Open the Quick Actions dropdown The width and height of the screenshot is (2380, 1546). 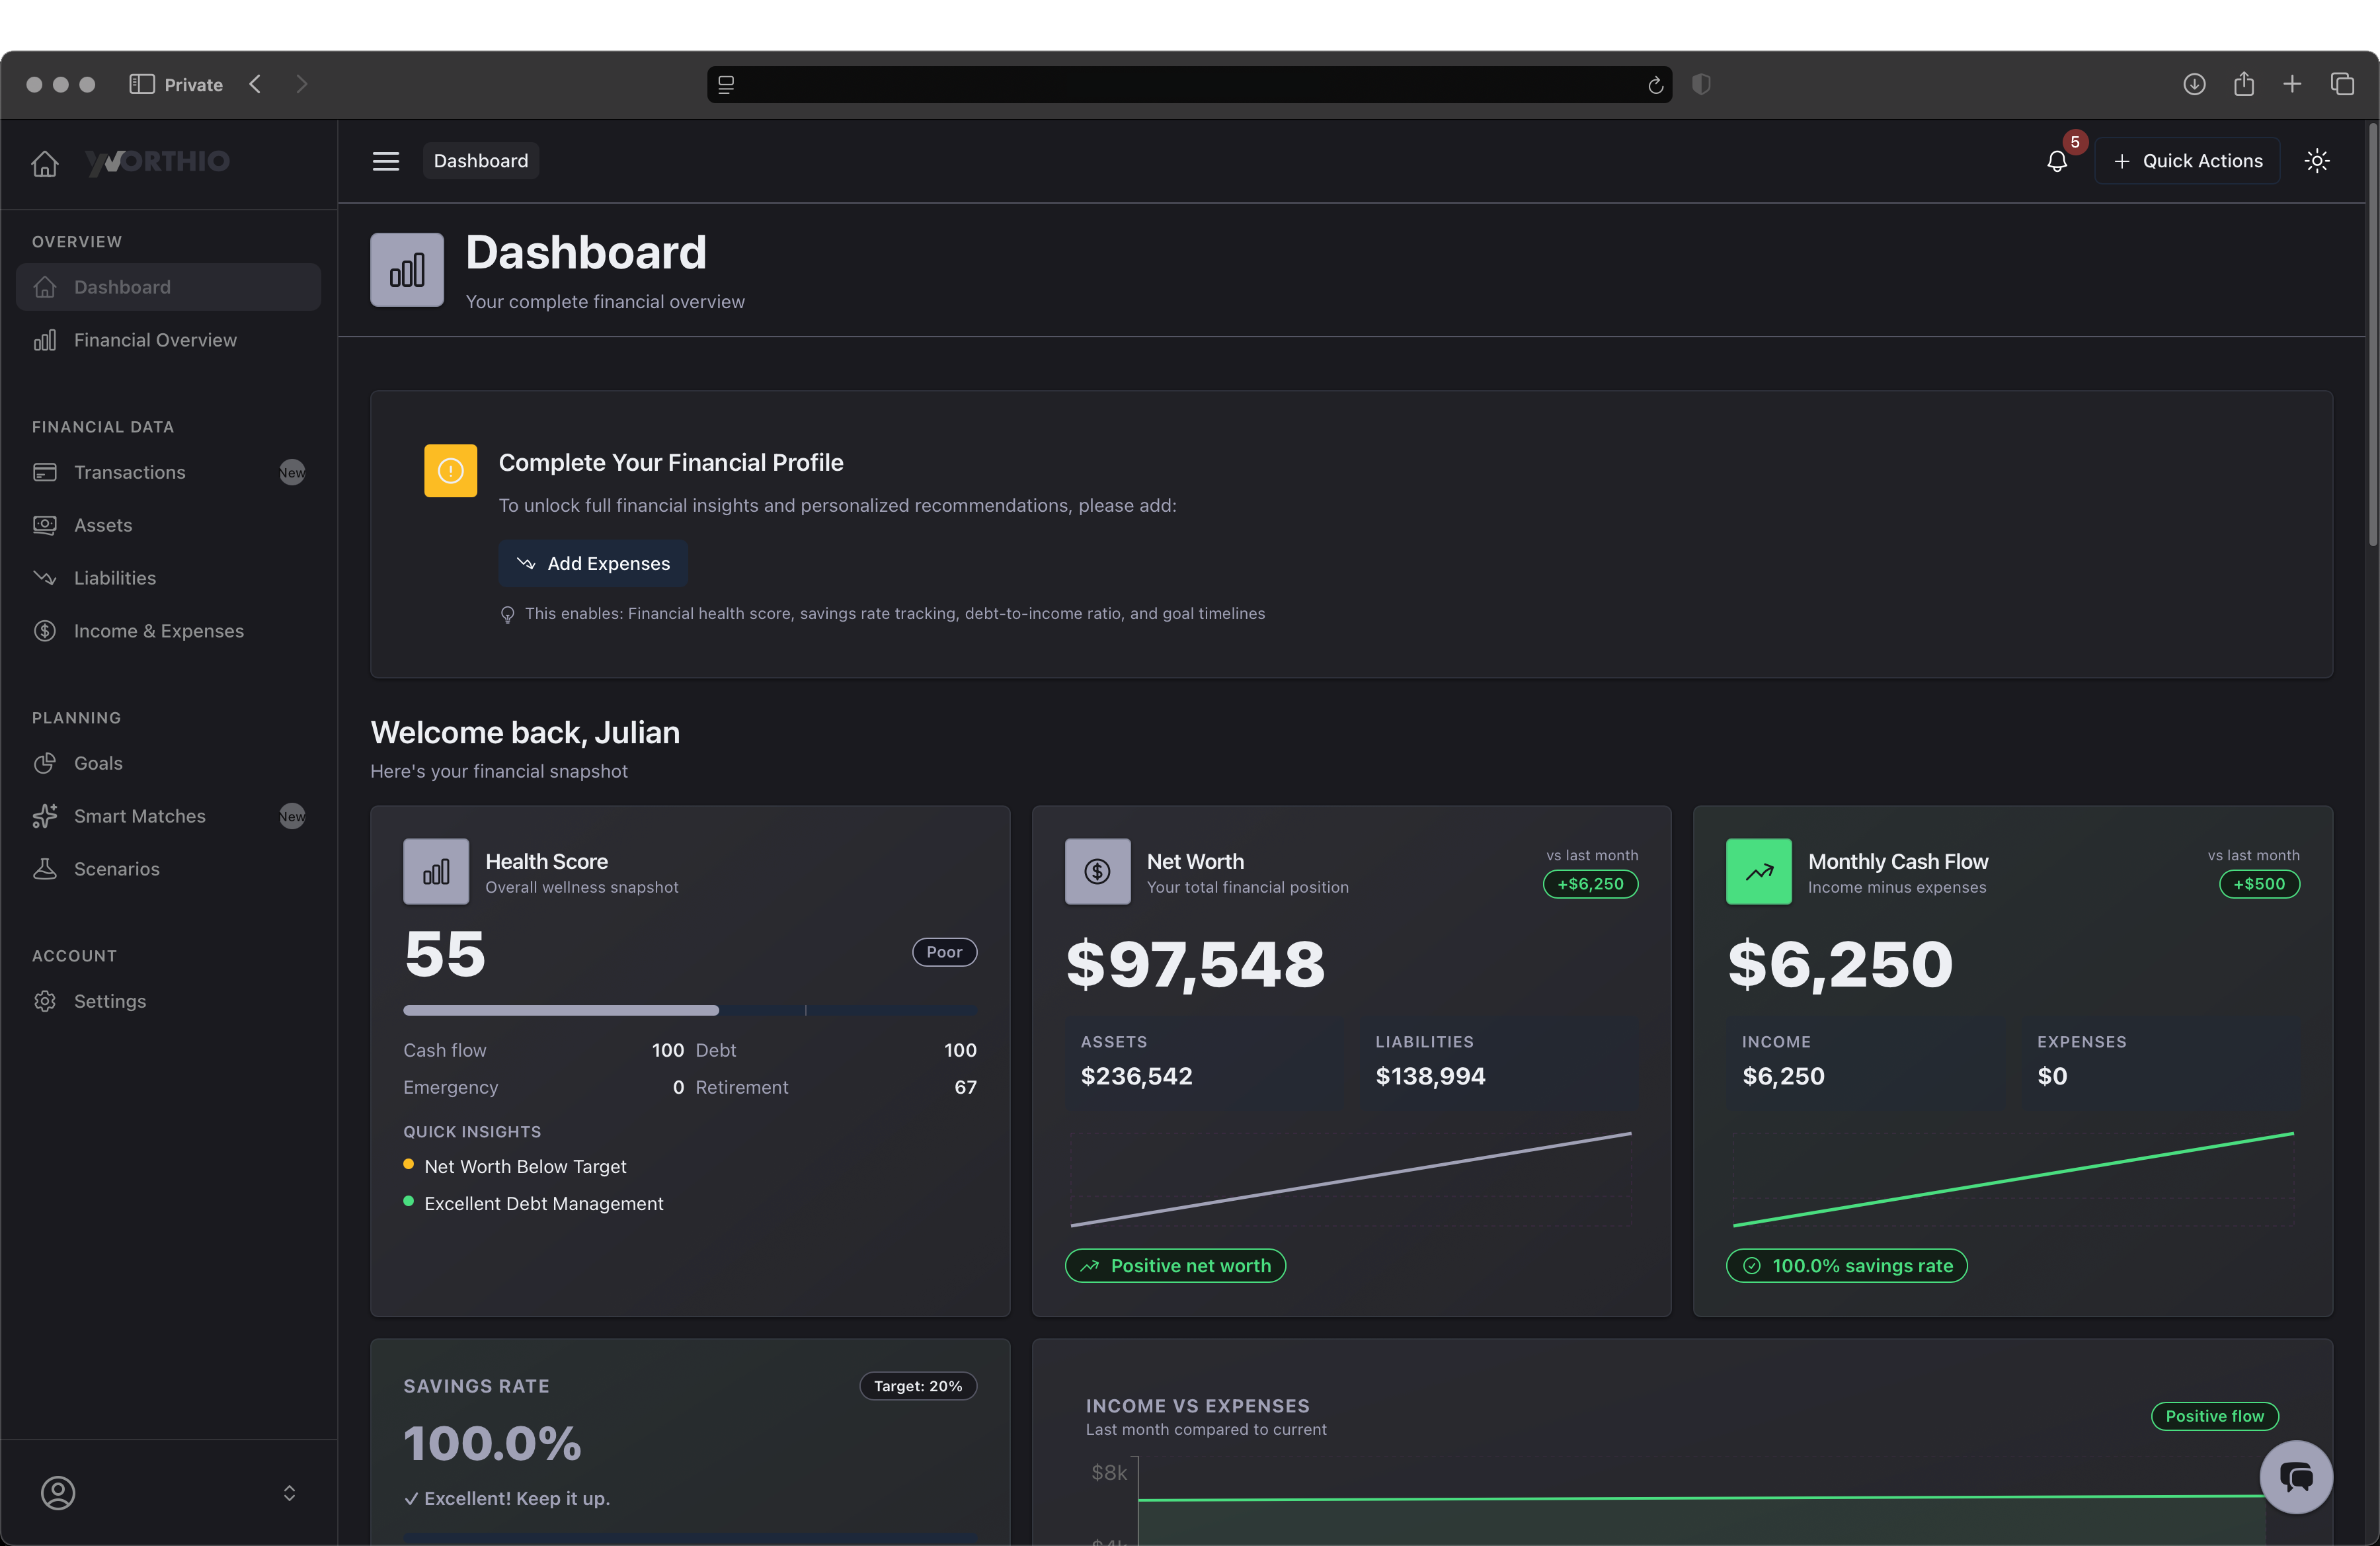coord(2188,160)
